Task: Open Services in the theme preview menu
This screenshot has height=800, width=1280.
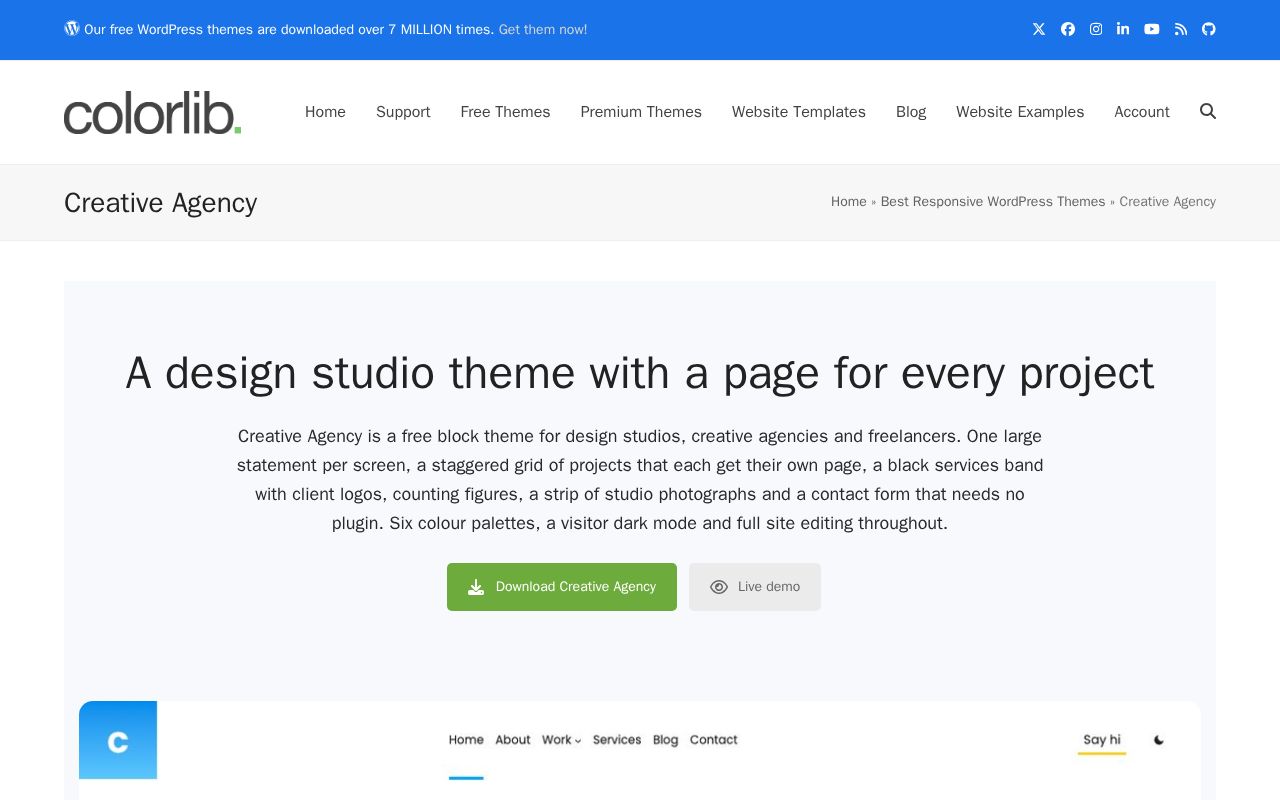Action: [x=617, y=740]
